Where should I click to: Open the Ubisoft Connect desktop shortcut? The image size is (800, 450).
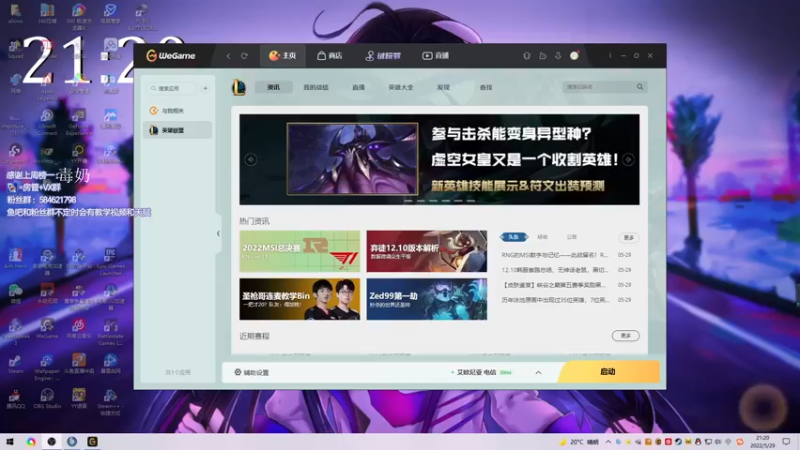(x=47, y=122)
